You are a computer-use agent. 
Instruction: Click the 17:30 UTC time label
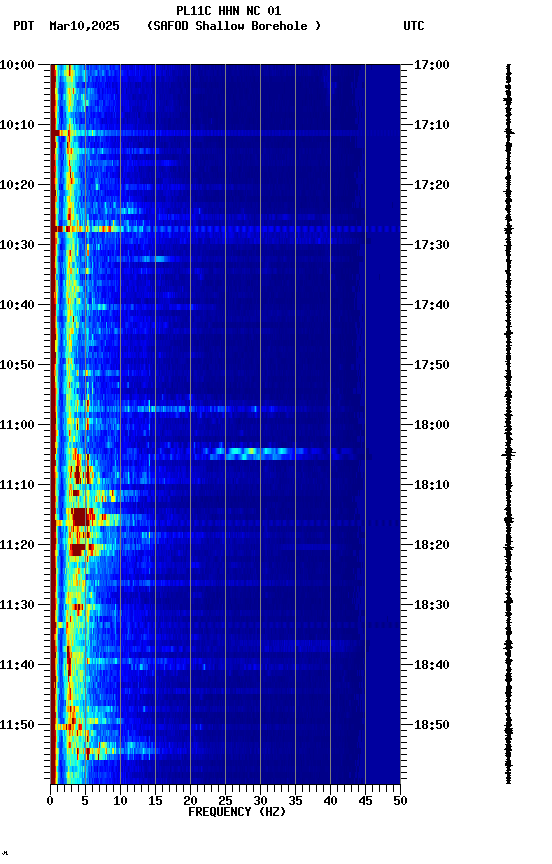(432, 245)
